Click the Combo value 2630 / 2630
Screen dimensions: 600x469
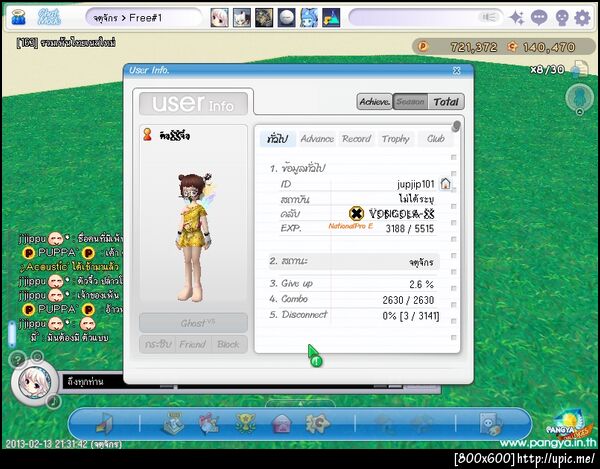tap(408, 300)
